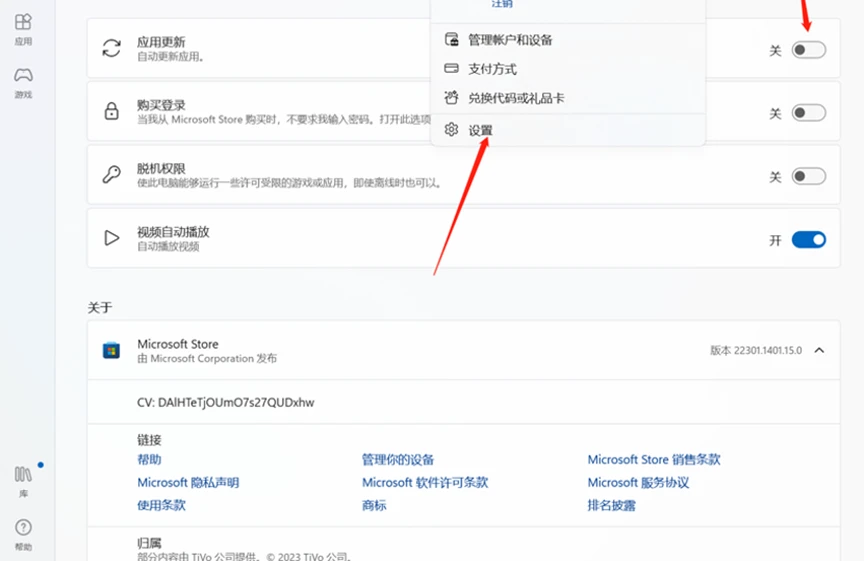Open the 商标 link

[374, 505]
